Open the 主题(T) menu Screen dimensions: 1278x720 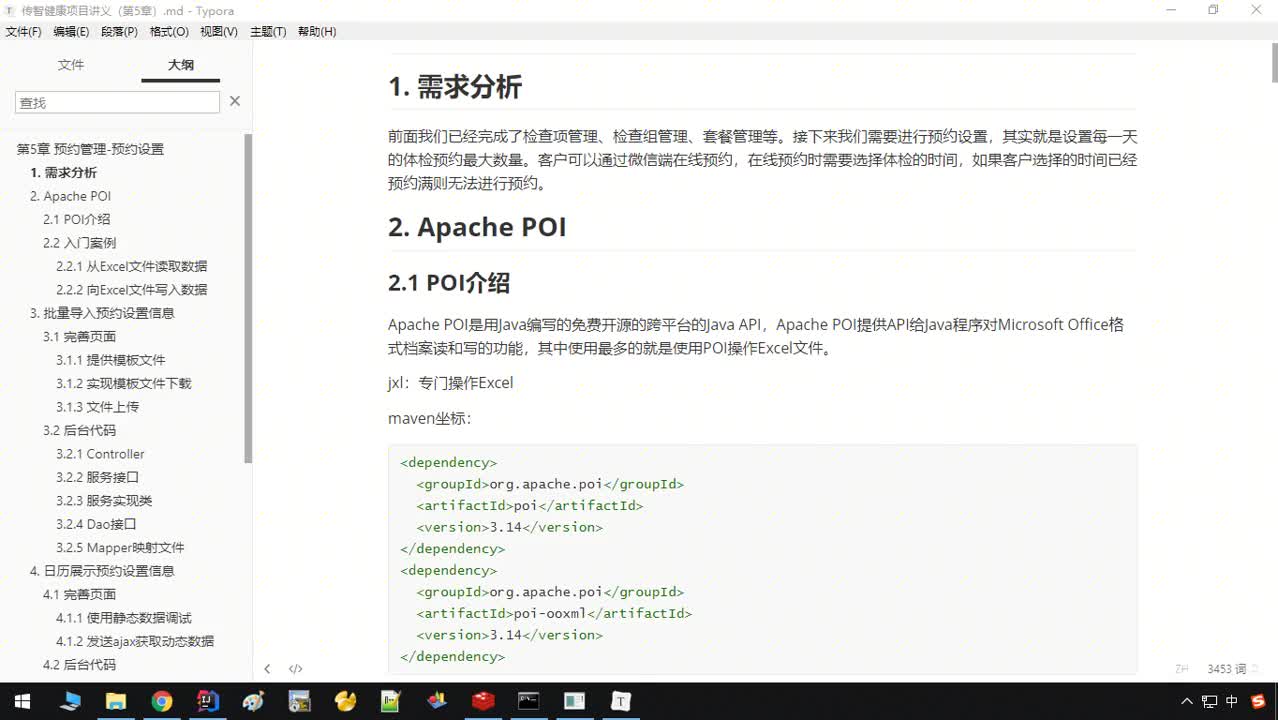268,32
